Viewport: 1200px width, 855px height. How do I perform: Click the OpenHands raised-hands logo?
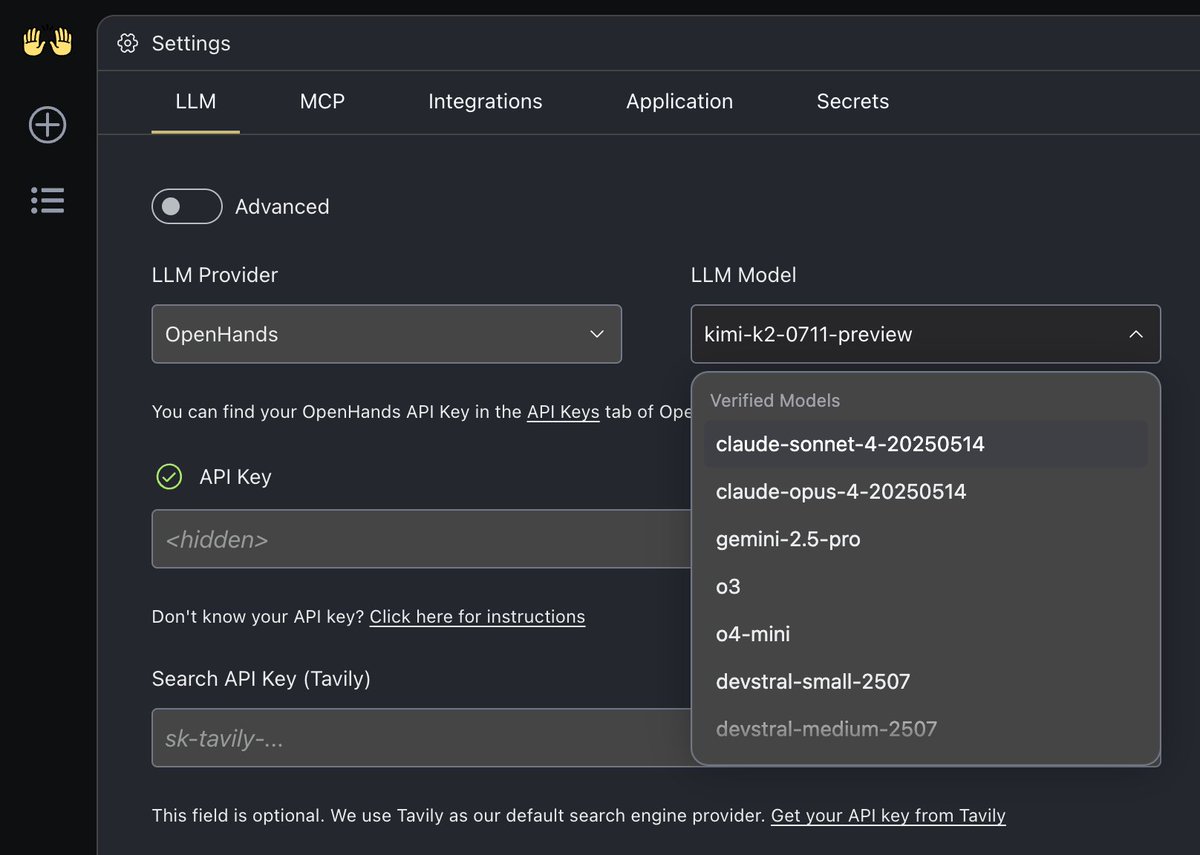[47, 42]
